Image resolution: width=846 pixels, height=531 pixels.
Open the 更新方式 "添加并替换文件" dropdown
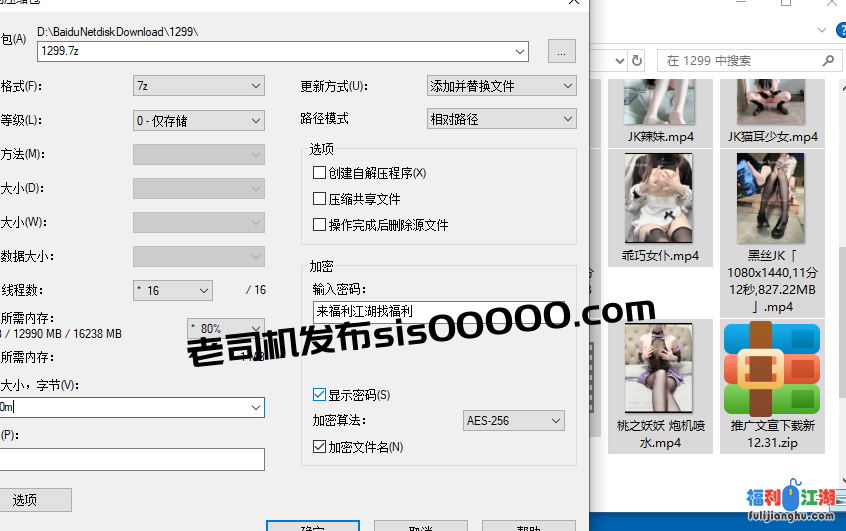[501, 86]
